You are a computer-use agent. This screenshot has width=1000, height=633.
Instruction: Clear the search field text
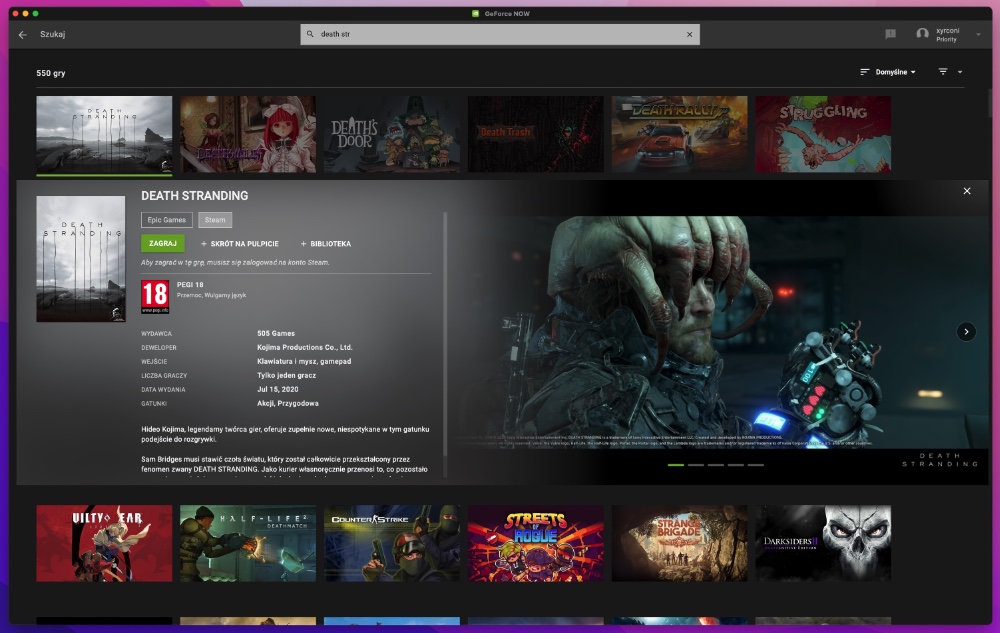pos(689,34)
